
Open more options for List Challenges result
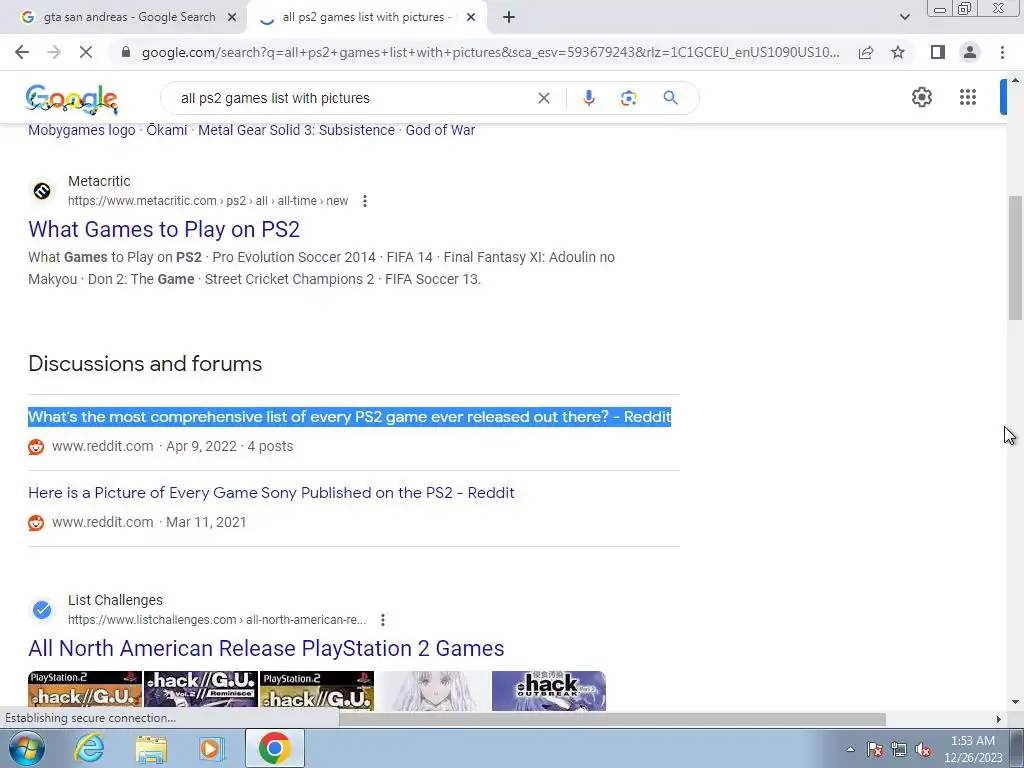383,620
